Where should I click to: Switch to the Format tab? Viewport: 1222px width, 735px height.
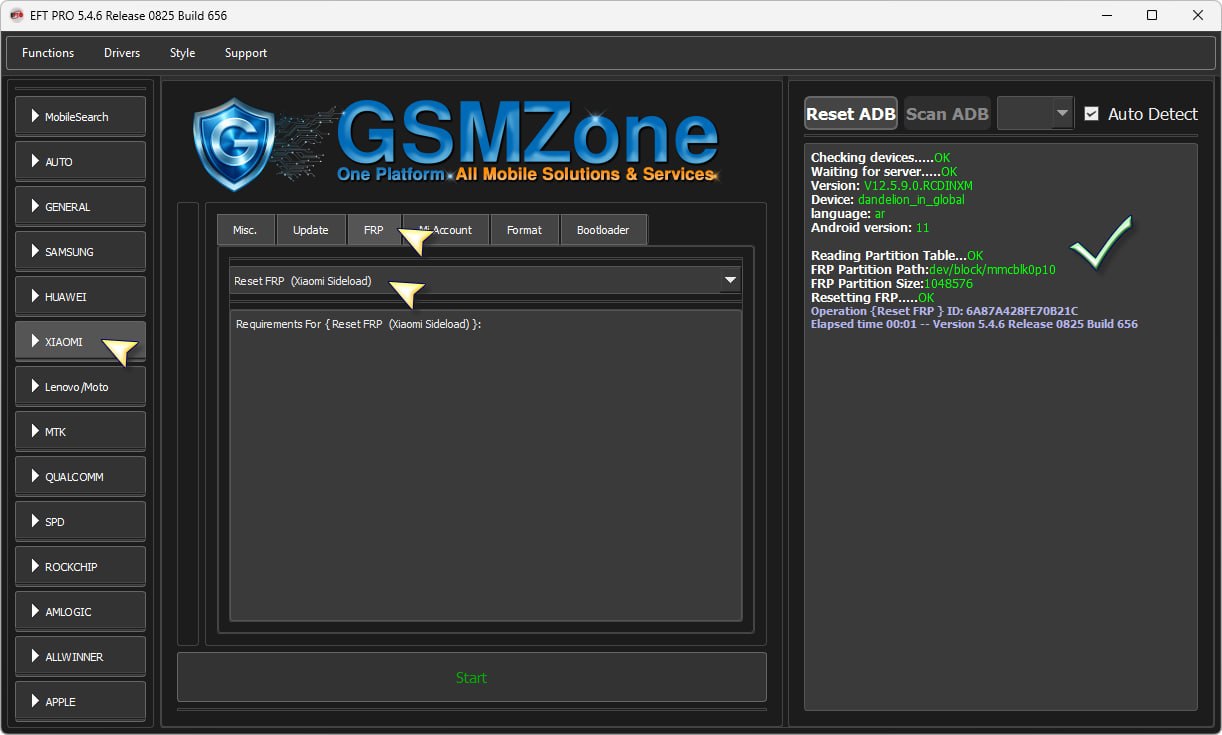coord(524,229)
